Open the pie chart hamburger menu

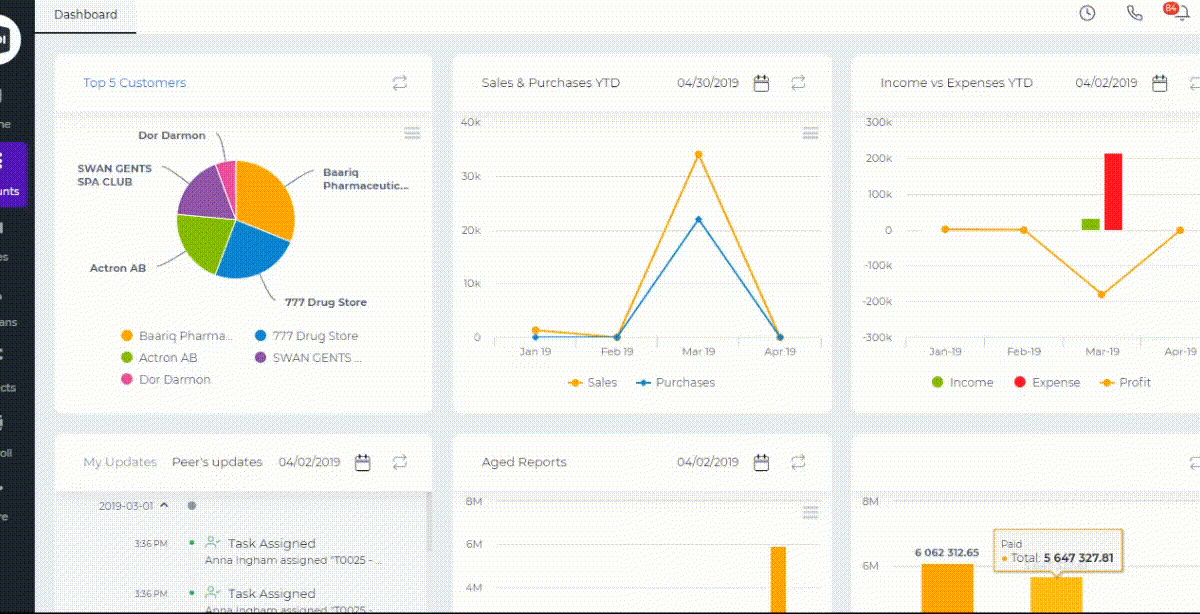[412, 134]
